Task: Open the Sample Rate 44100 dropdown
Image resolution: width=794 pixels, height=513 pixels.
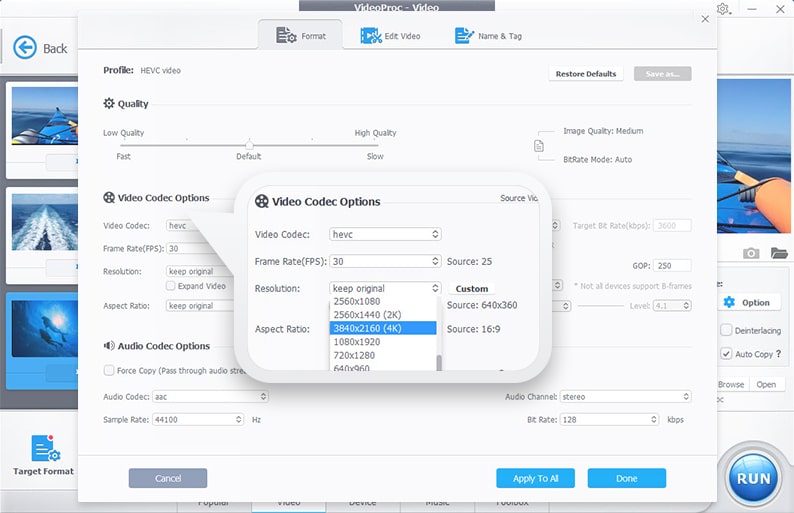Action: point(197,419)
